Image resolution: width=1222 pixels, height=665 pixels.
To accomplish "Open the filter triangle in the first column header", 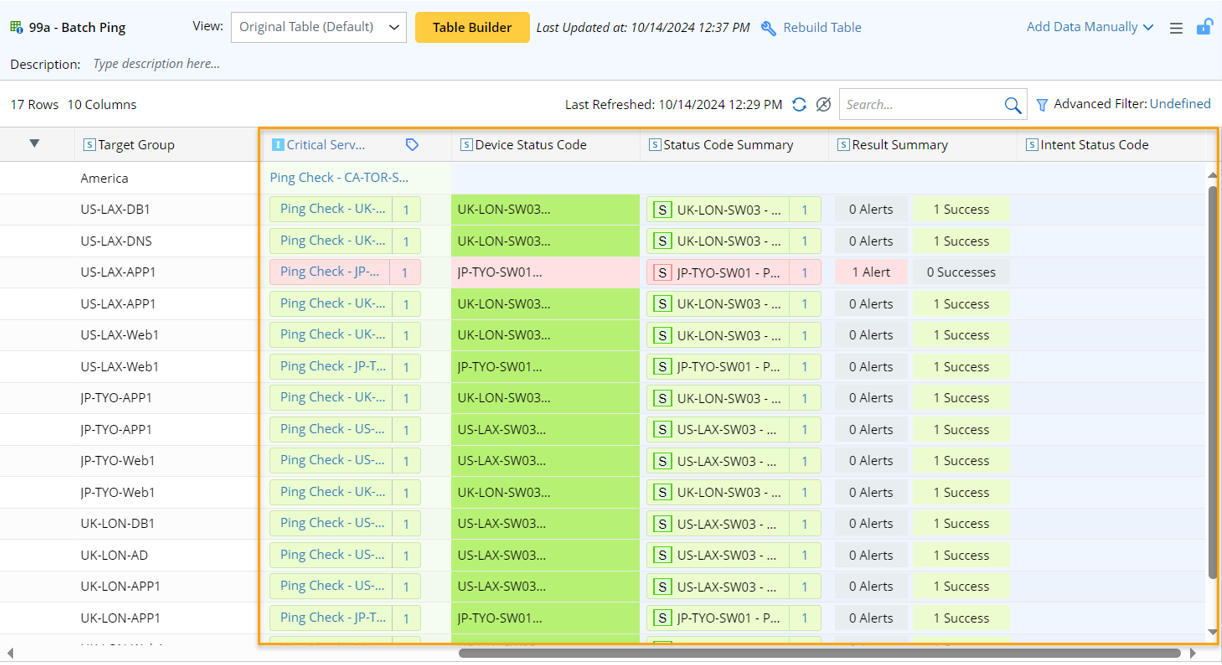I will pos(36,144).
